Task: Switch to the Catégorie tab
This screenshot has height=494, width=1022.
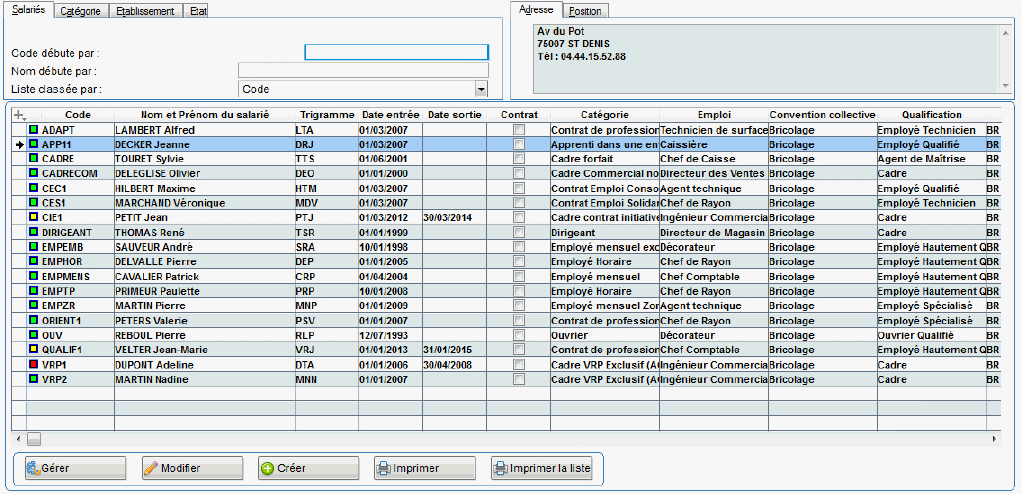Action: 80,11
